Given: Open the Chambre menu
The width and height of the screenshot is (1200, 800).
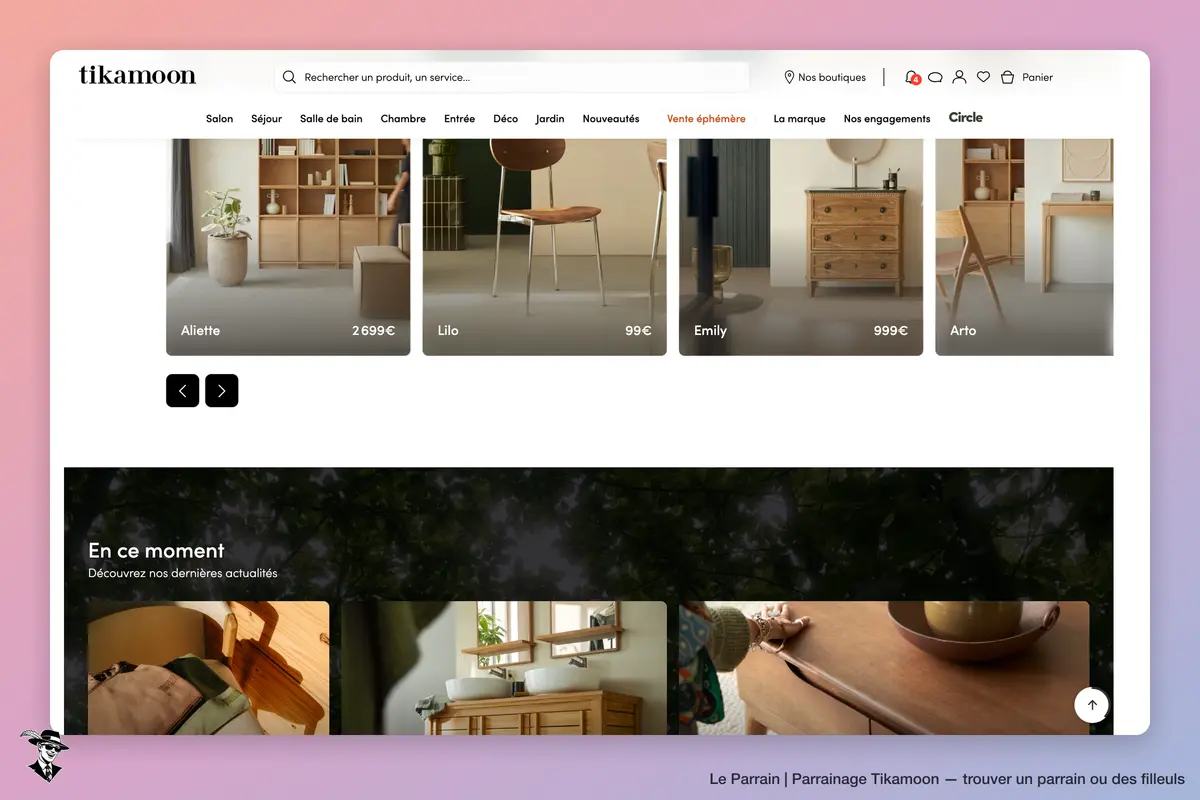Looking at the screenshot, I should point(403,119).
